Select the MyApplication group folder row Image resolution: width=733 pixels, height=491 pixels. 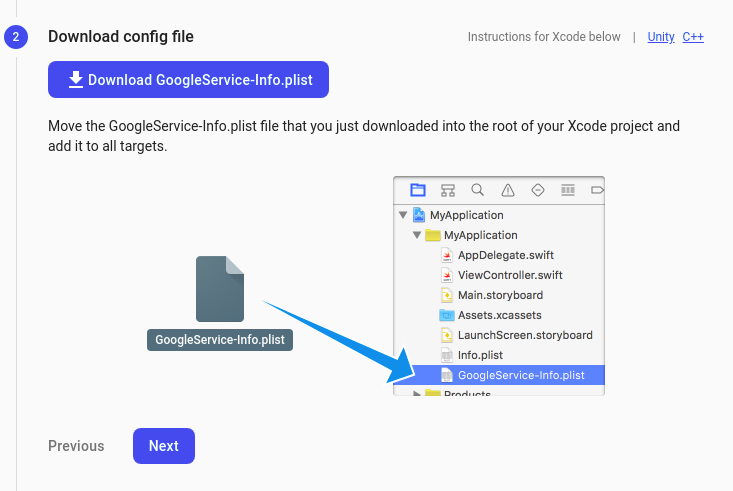[x=499, y=235]
